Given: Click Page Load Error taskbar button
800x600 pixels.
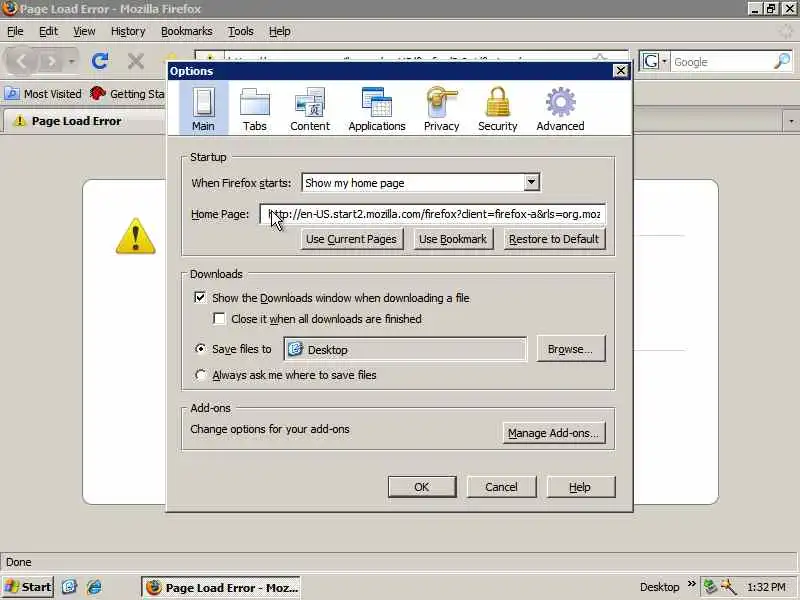Looking at the screenshot, I should pos(220,587).
